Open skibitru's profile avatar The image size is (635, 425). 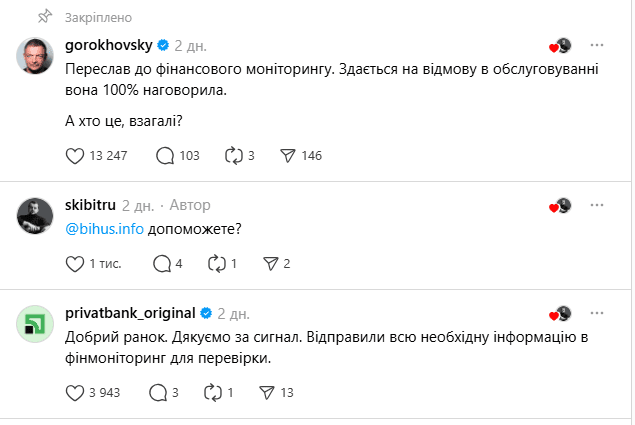click(x=36, y=215)
